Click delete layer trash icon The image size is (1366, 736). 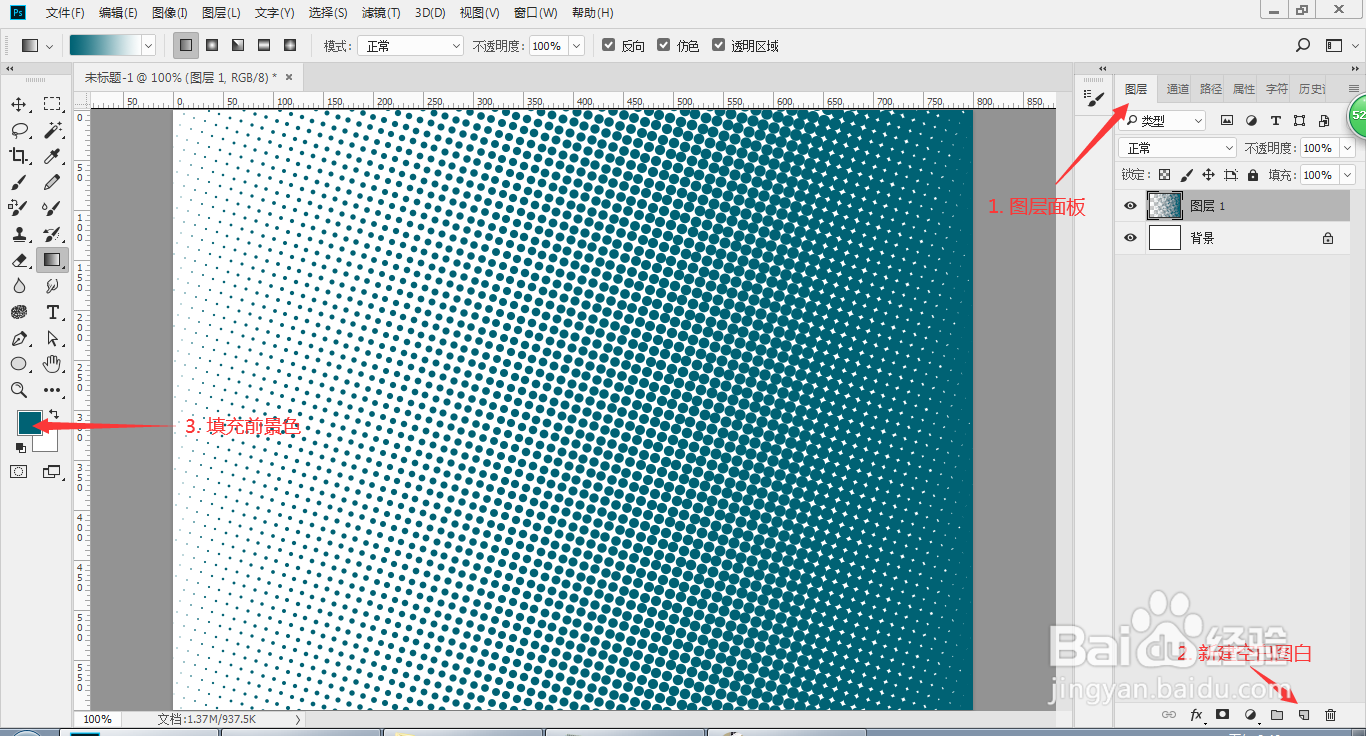tap(1330, 715)
